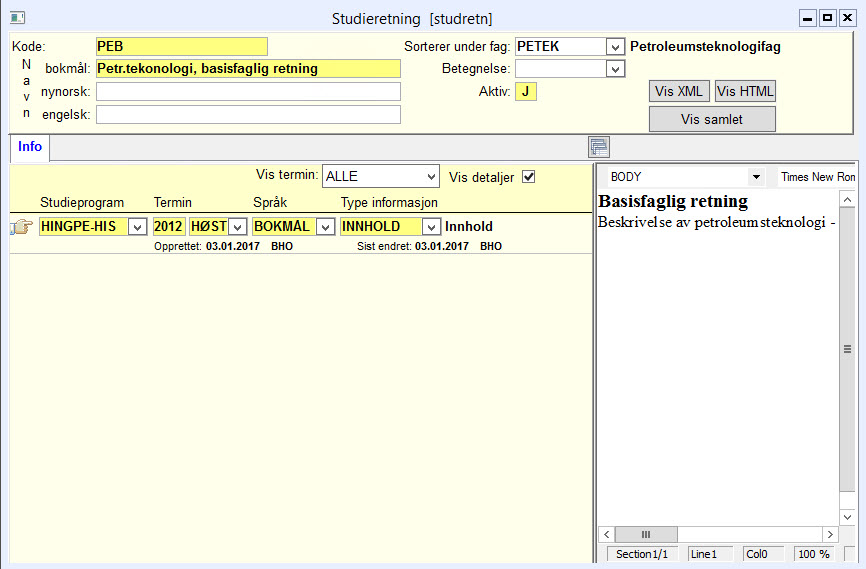Click the Vis HTML button
The width and height of the screenshot is (866, 569).
(745, 91)
